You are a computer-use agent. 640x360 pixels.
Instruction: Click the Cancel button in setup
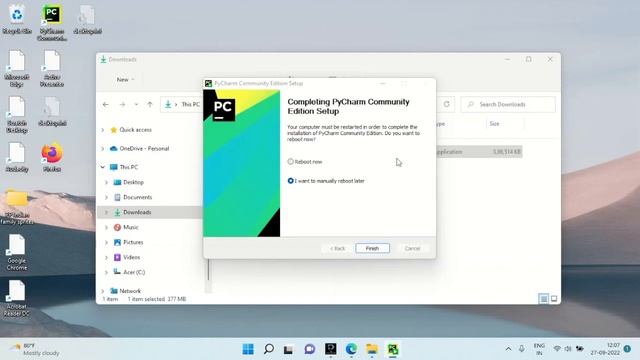(x=412, y=248)
